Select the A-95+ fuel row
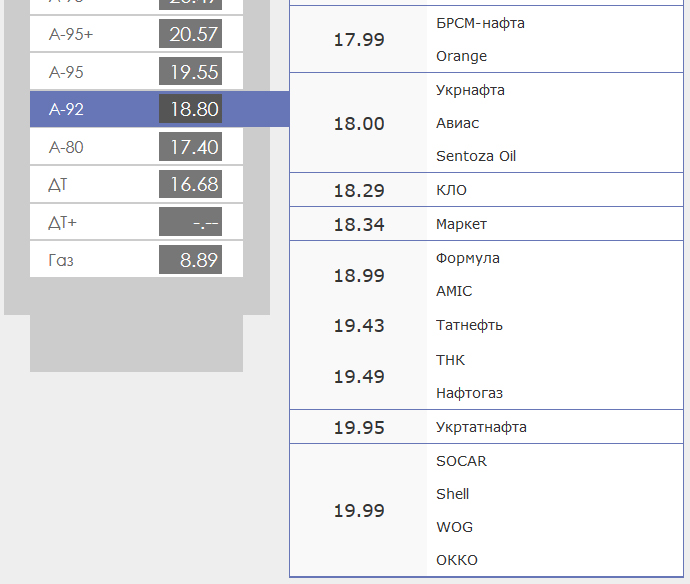Viewport: 690px width, 584px height. coord(70,35)
